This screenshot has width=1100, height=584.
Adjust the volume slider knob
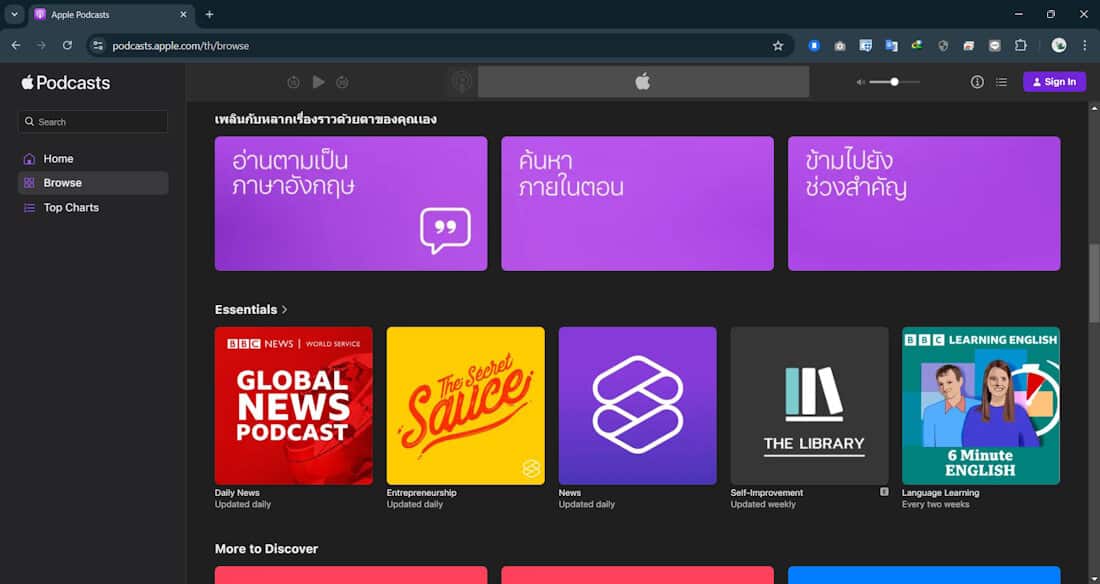(x=894, y=82)
